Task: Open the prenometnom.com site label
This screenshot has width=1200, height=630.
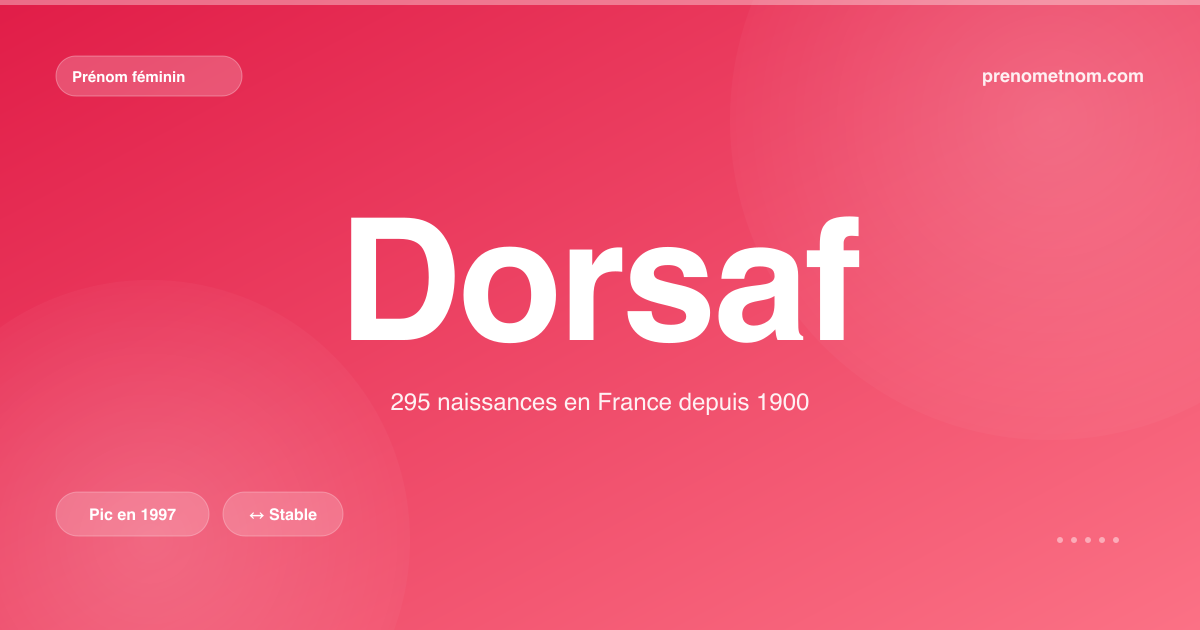Action: coord(1063,76)
